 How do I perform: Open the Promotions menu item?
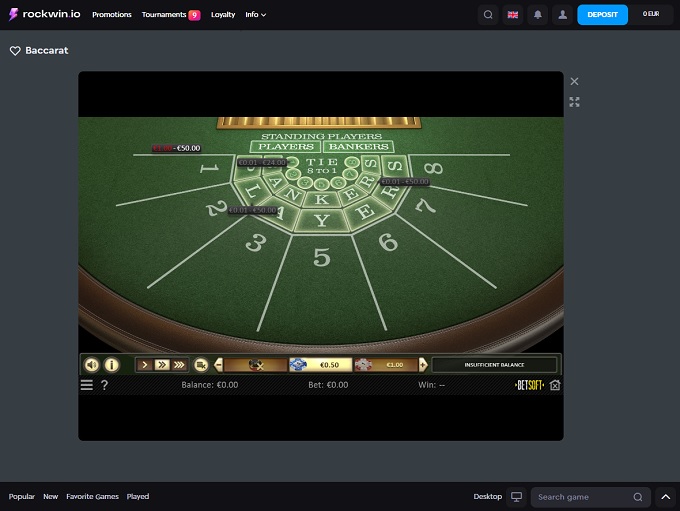tap(112, 15)
